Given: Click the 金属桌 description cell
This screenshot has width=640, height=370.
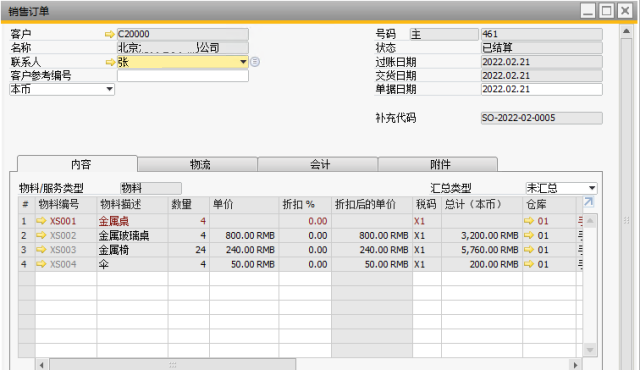Looking at the screenshot, I should (133, 221).
